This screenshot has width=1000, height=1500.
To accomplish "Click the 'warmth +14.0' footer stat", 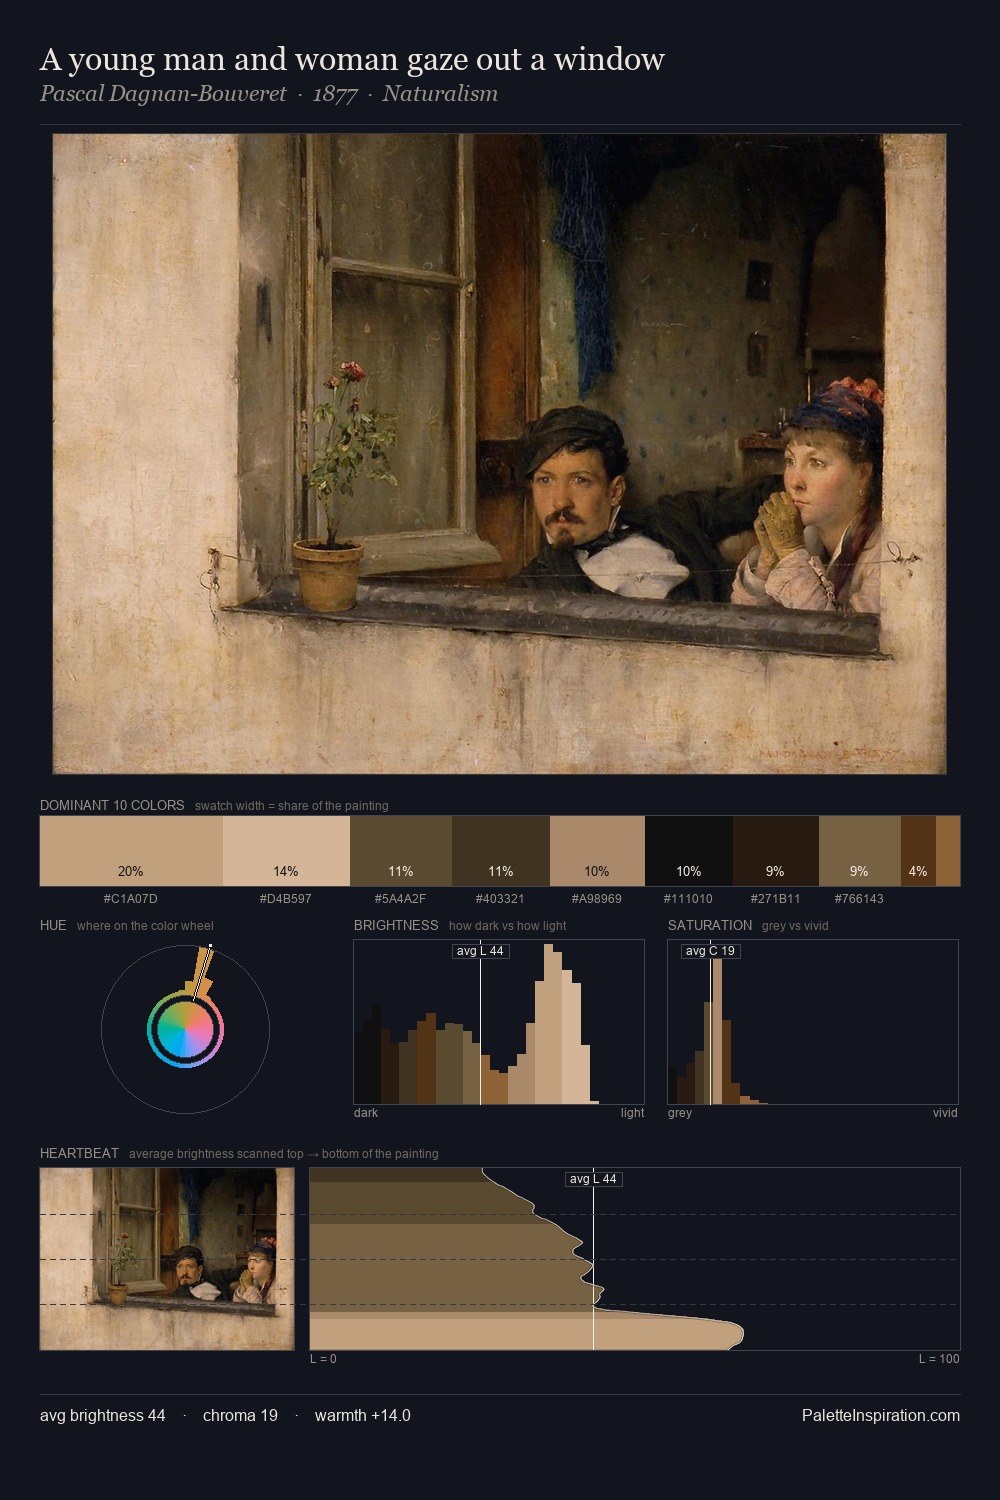I will tap(363, 1415).
